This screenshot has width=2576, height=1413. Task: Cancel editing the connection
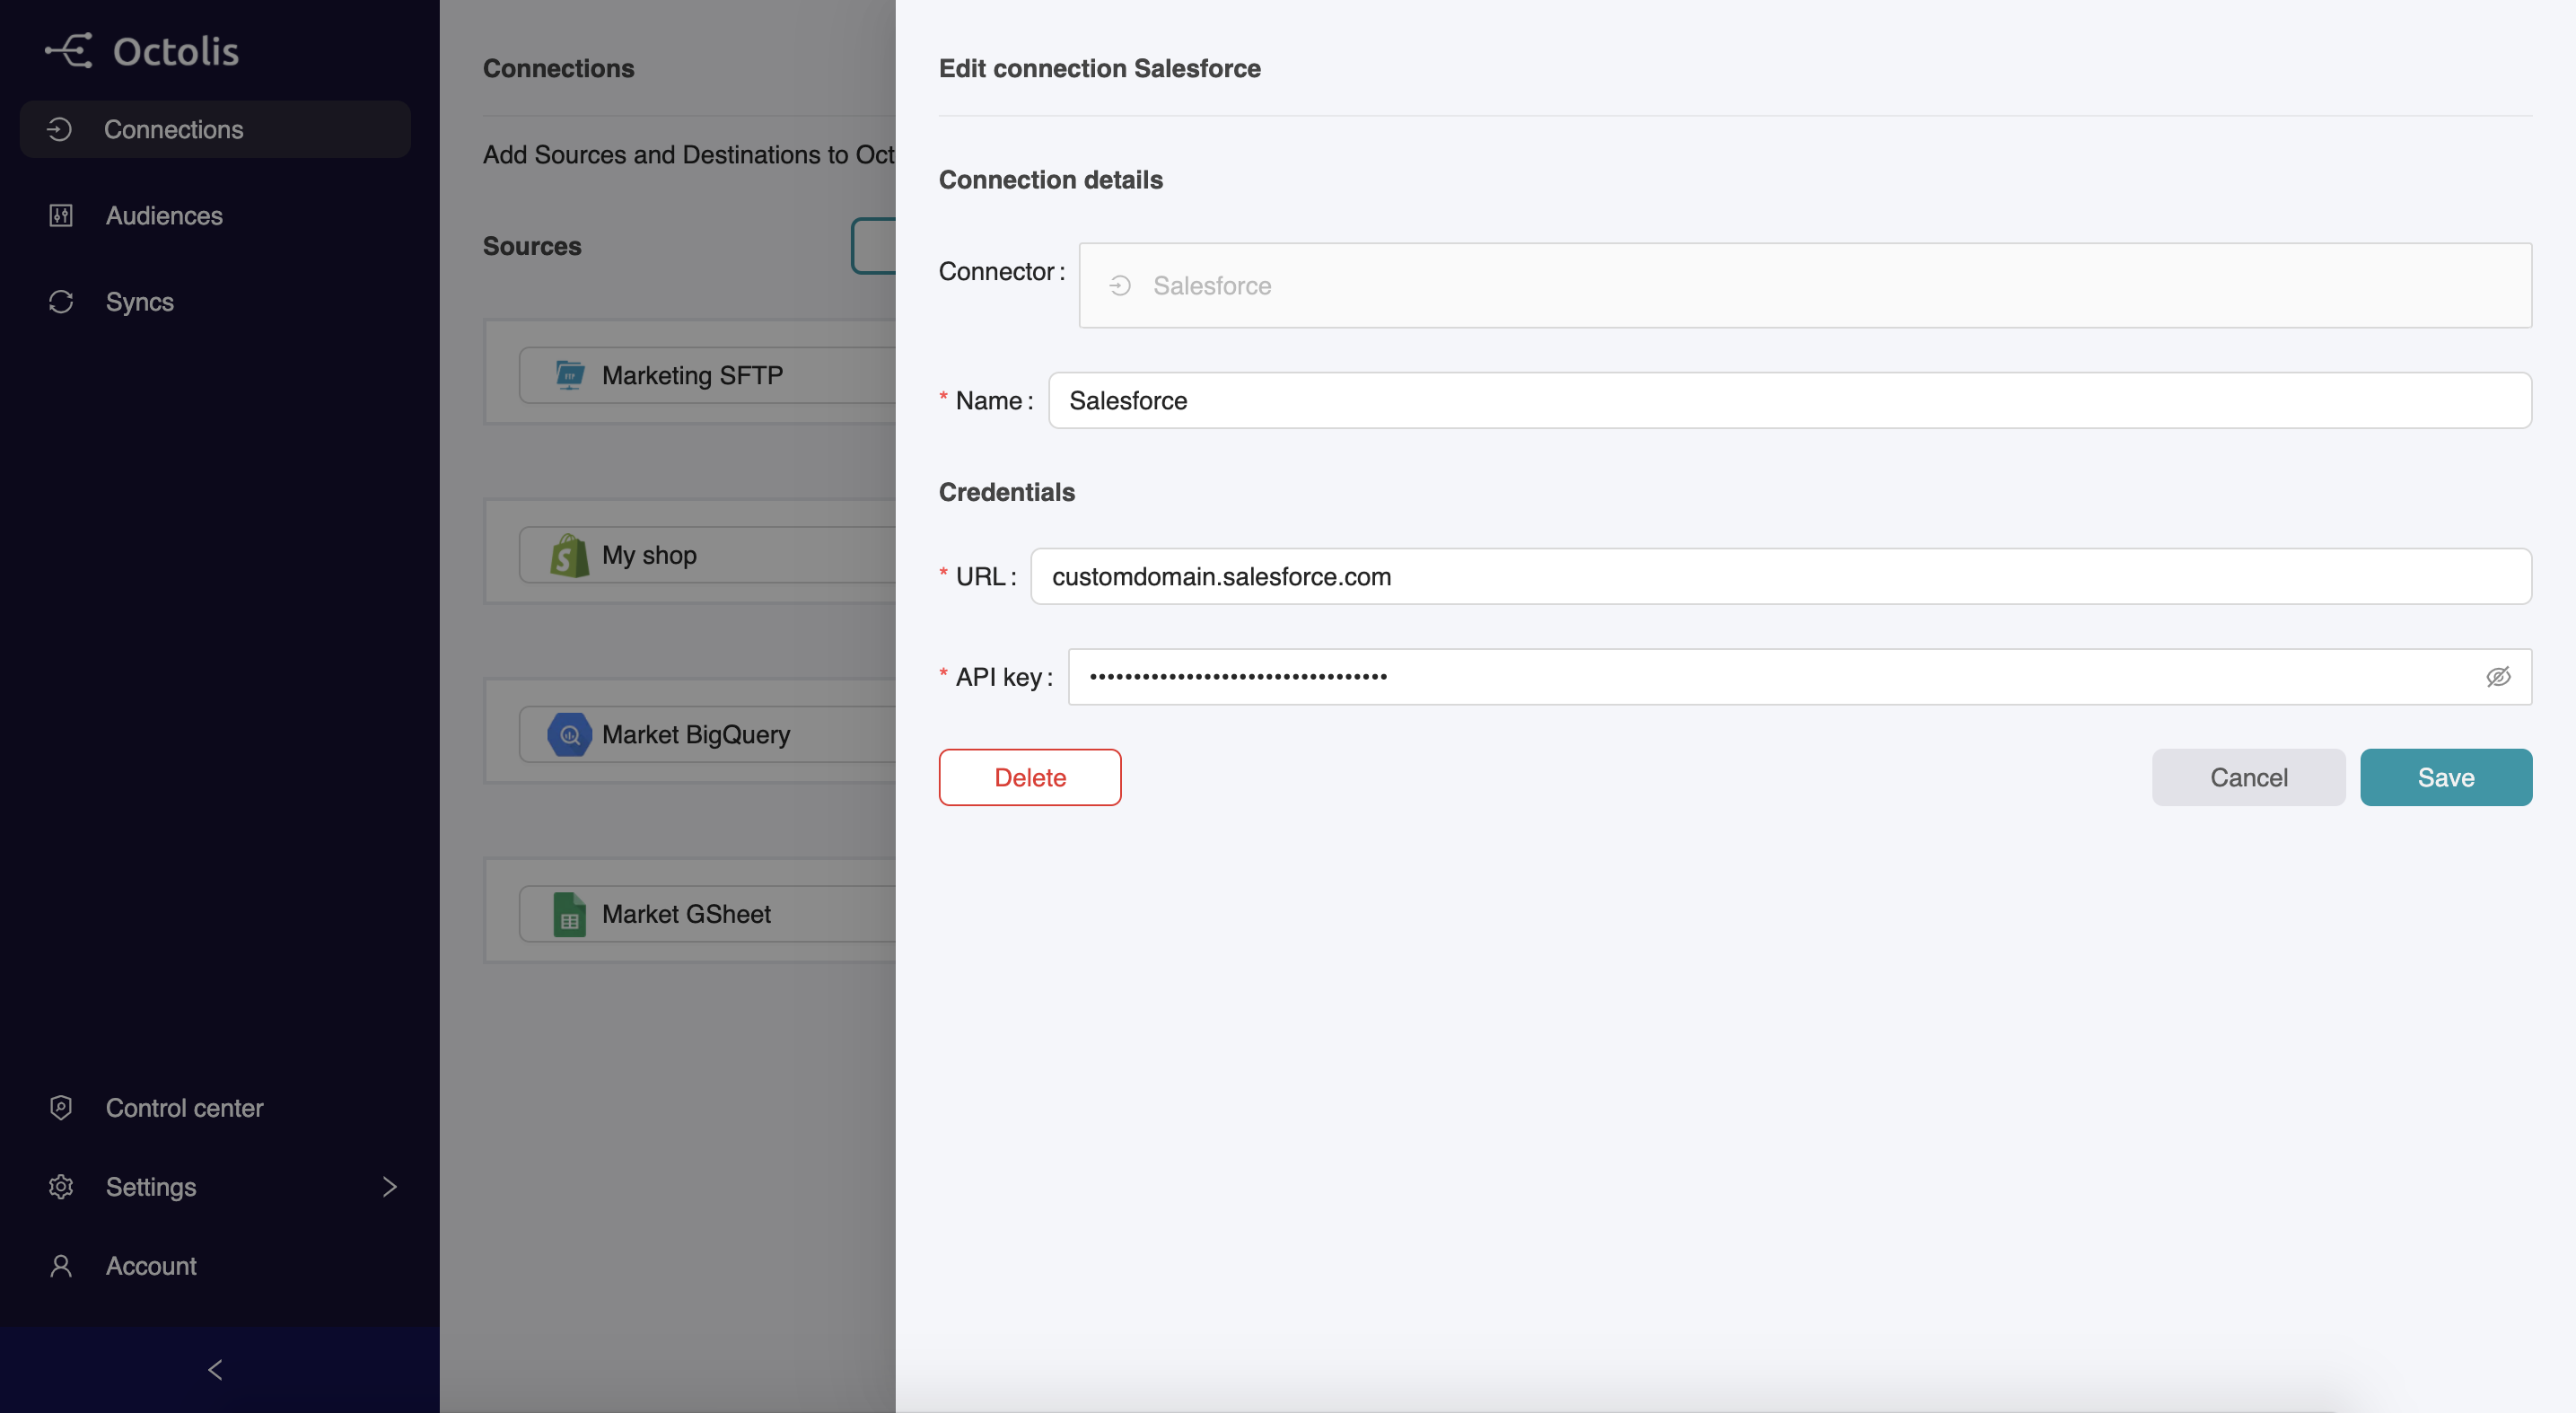[2248, 777]
